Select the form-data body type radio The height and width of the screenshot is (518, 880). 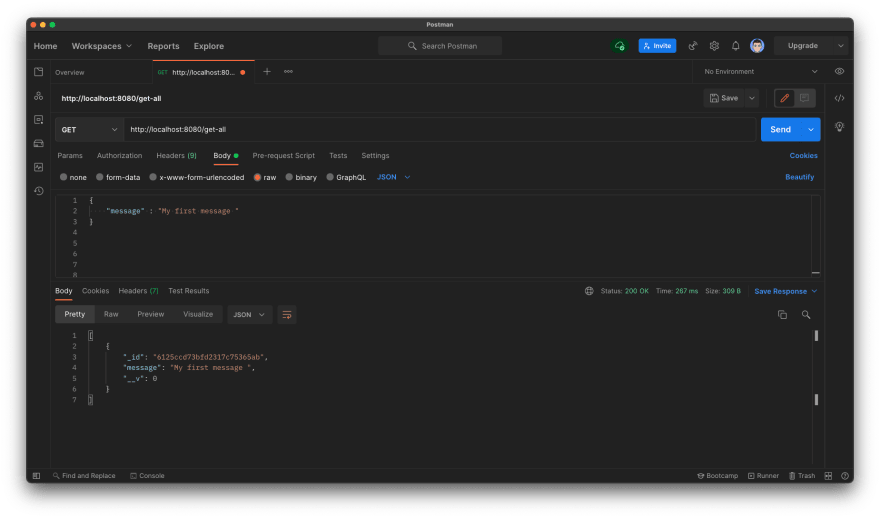coord(99,177)
